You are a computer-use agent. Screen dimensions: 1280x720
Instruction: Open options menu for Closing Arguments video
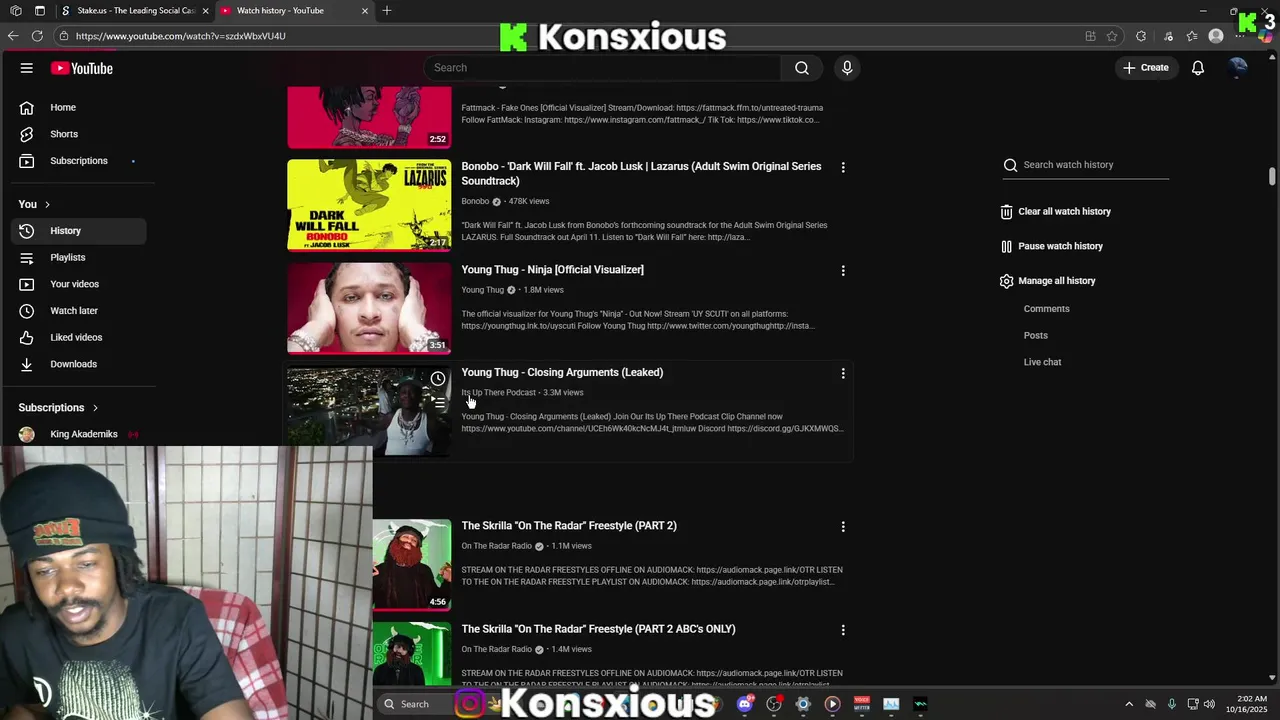[843, 373]
